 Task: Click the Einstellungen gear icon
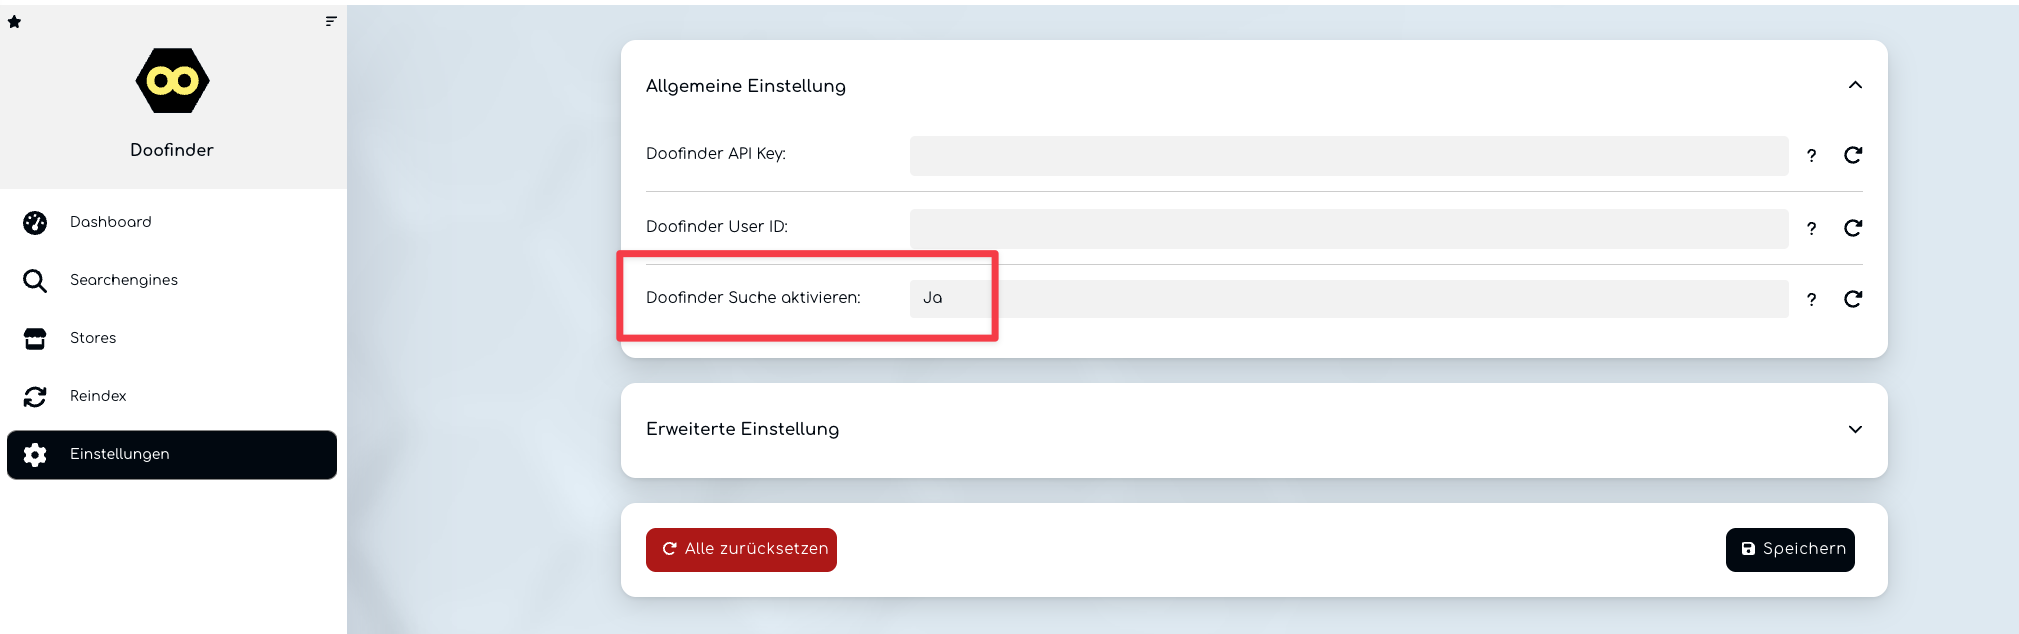(x=35, y=455)
